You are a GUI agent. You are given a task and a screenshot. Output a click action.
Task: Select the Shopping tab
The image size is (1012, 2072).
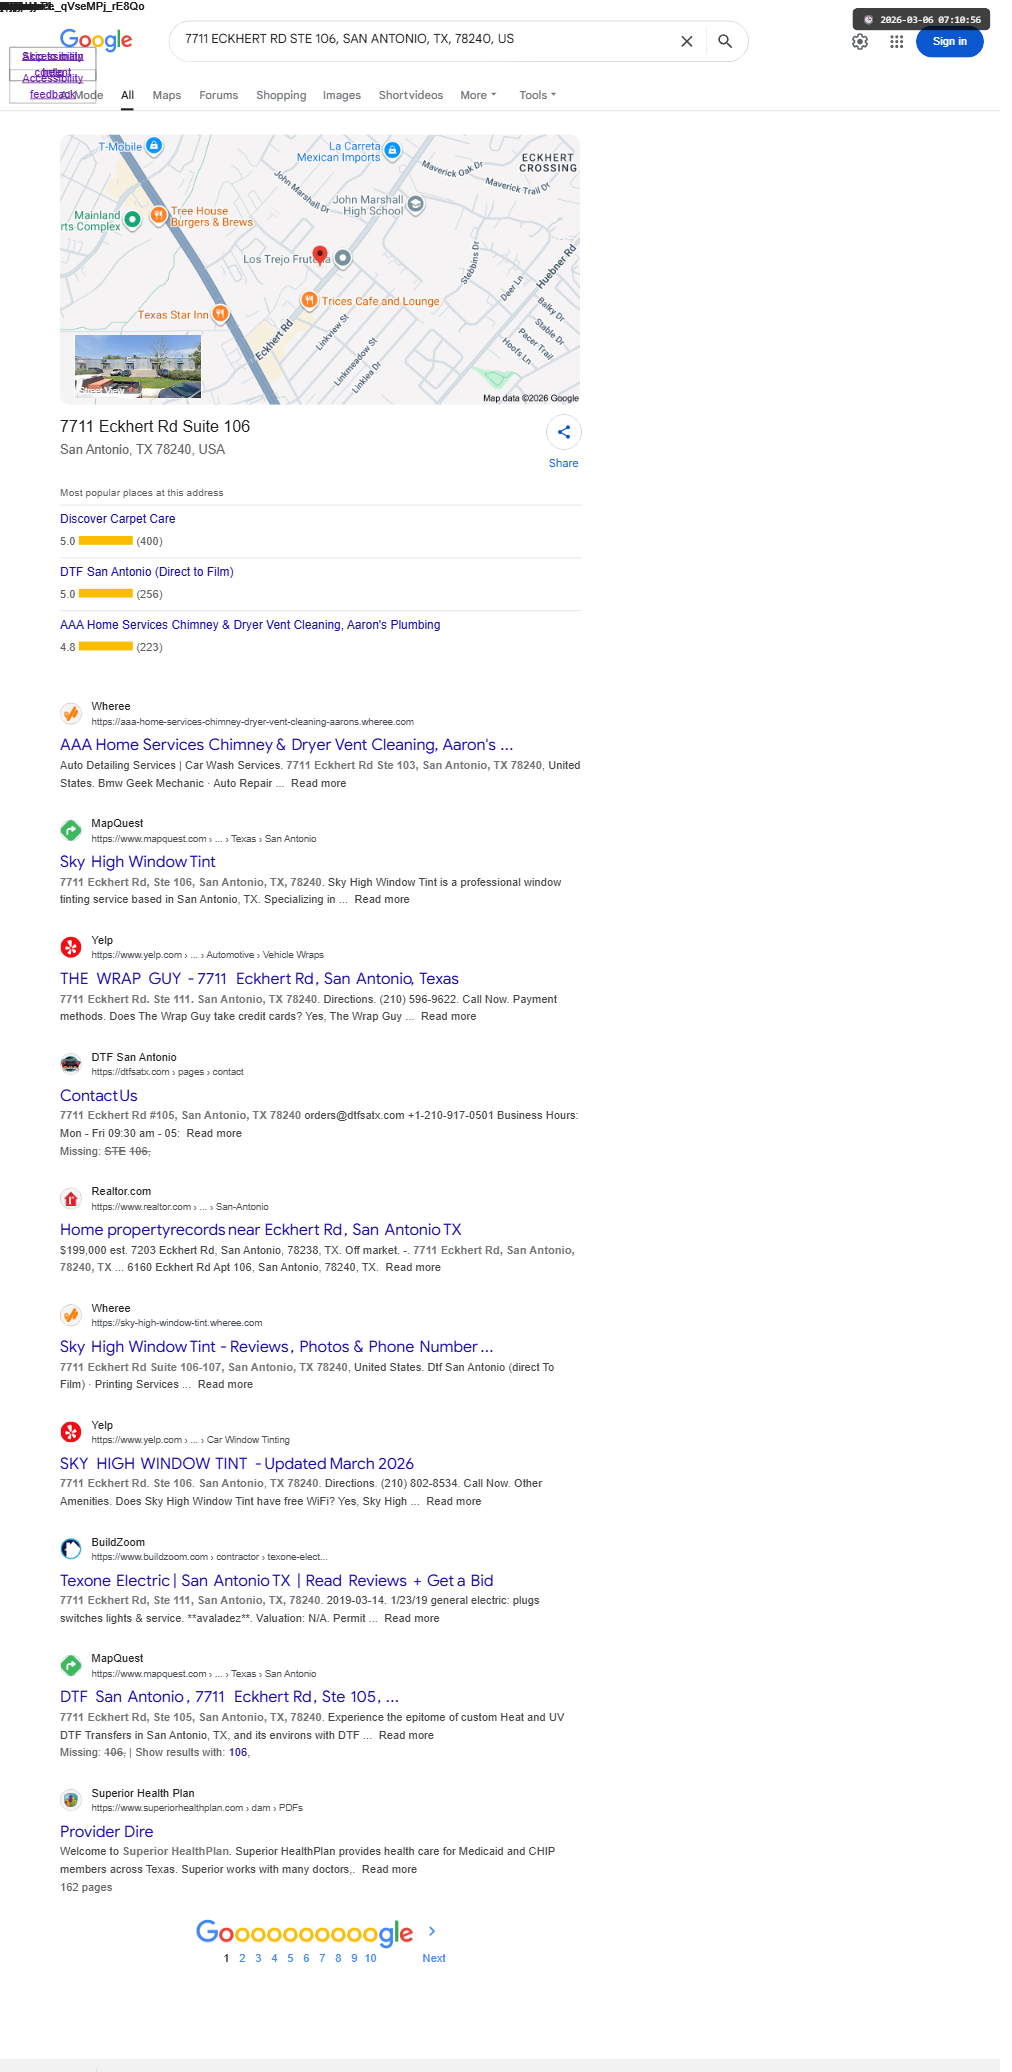coord(281,95)
